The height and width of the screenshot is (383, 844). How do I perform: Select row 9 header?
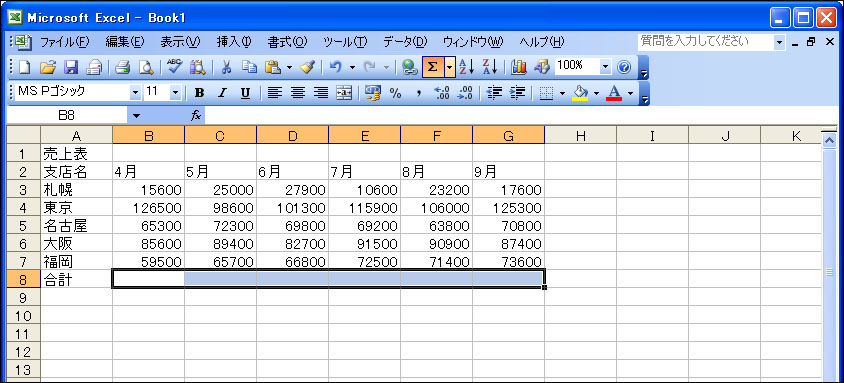(x=23, y=297)
